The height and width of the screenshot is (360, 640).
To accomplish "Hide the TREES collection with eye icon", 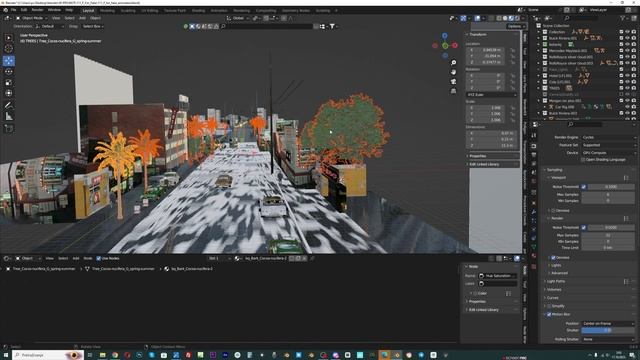I will [627, 88].
